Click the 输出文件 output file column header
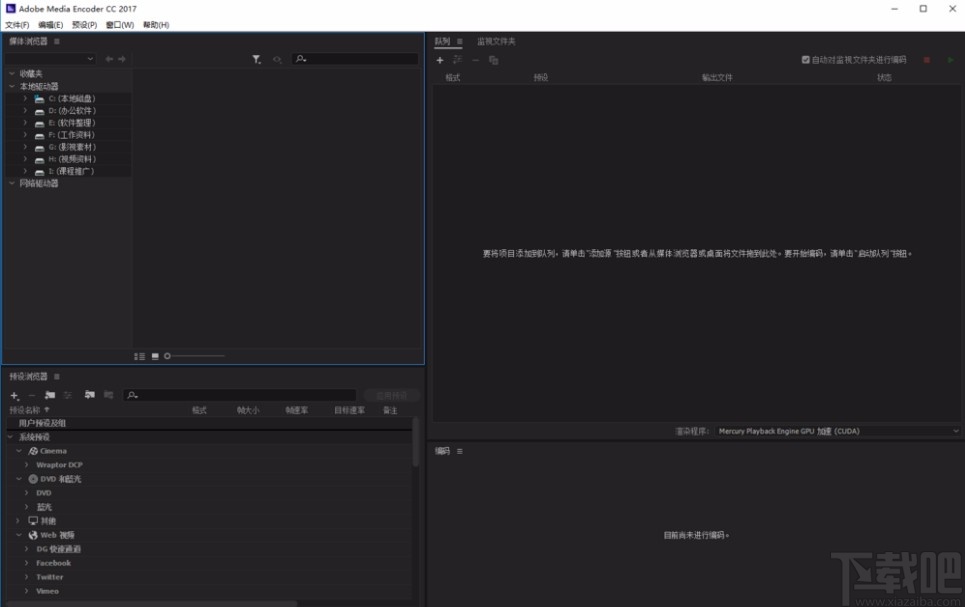 point(717,78)
